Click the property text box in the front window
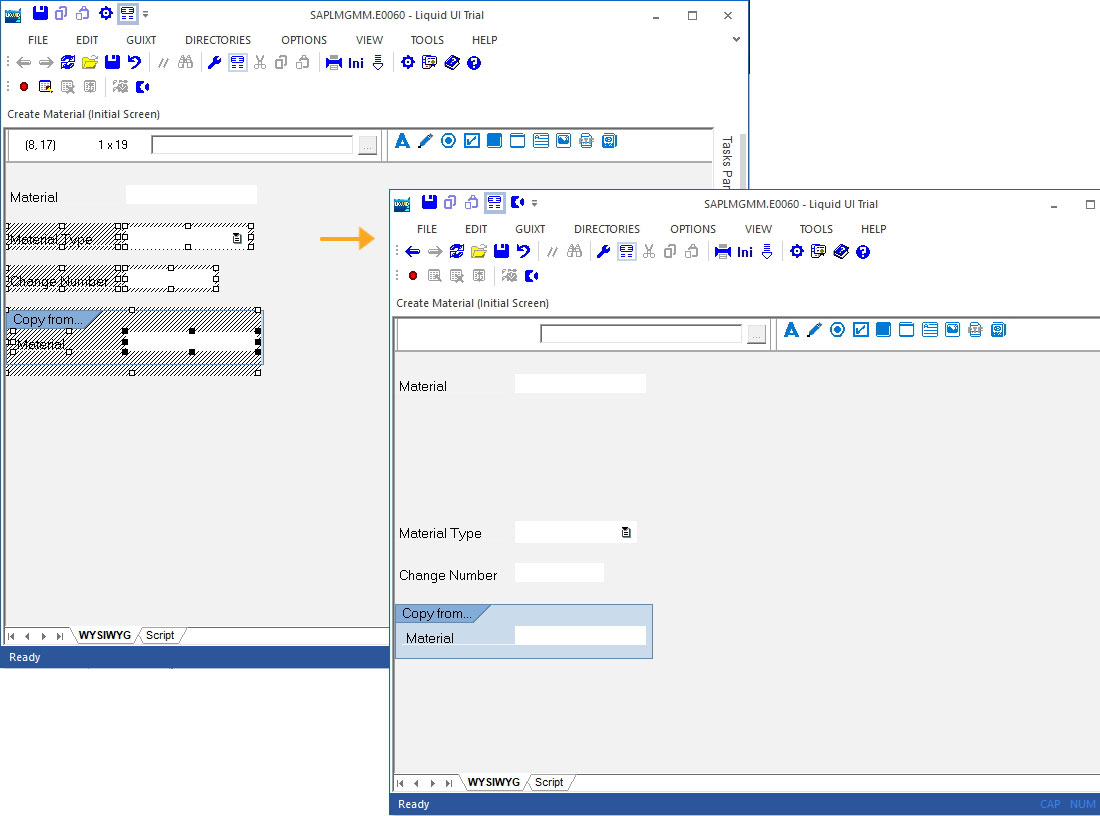 (x=641, y=334)
